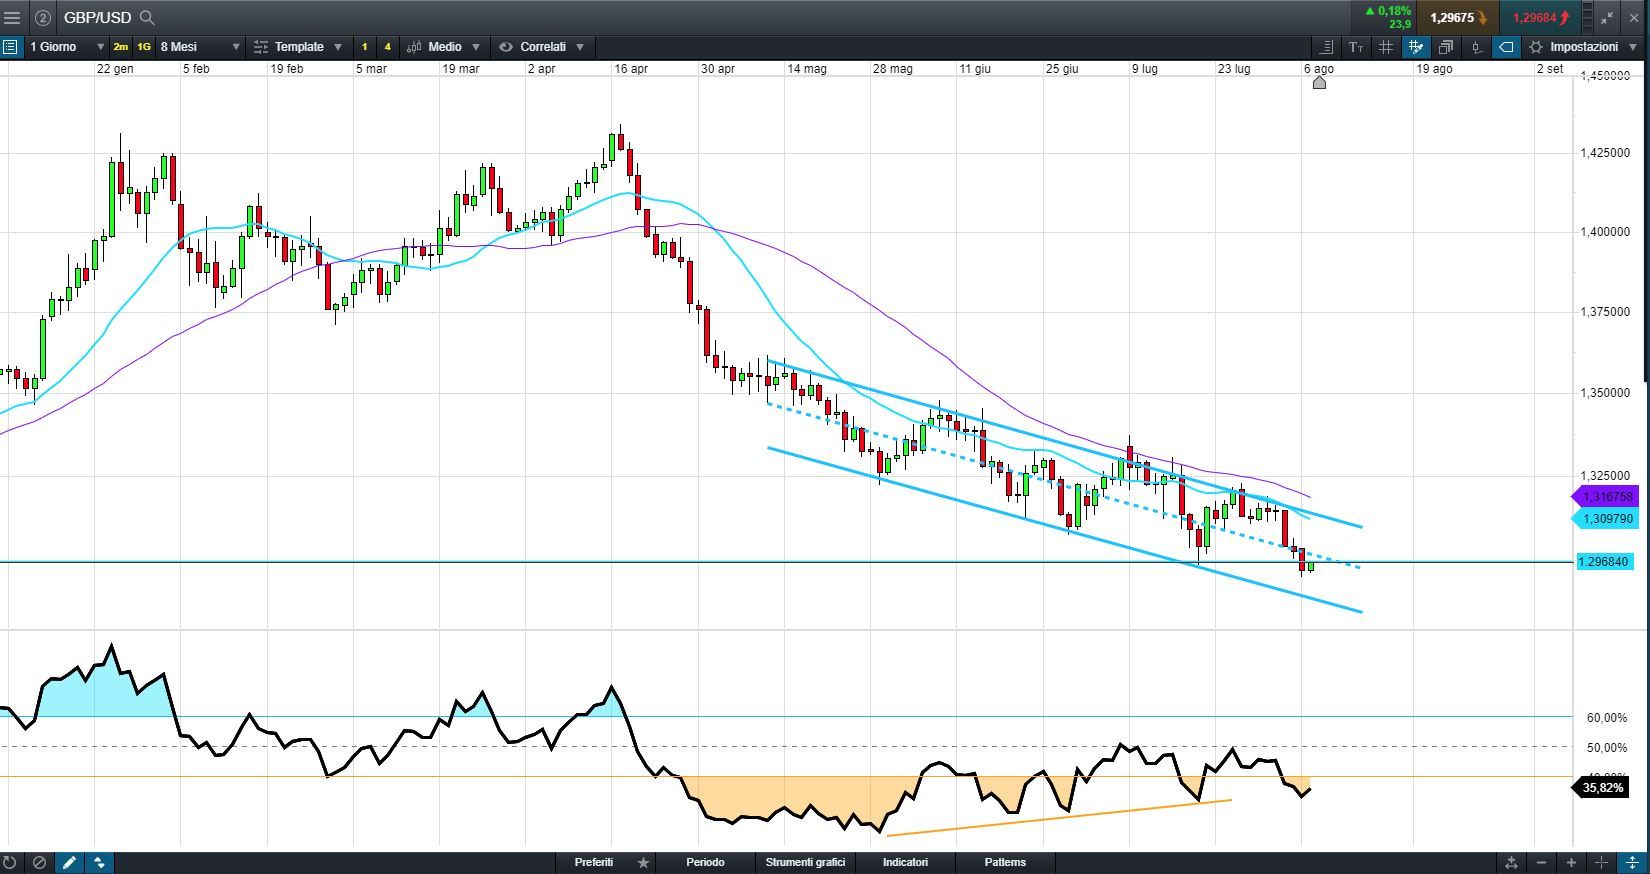The height and width of the screenshot is (874, 1650).
Task: Click the buy price 1,29684
Action: [x=1541, y=17]
